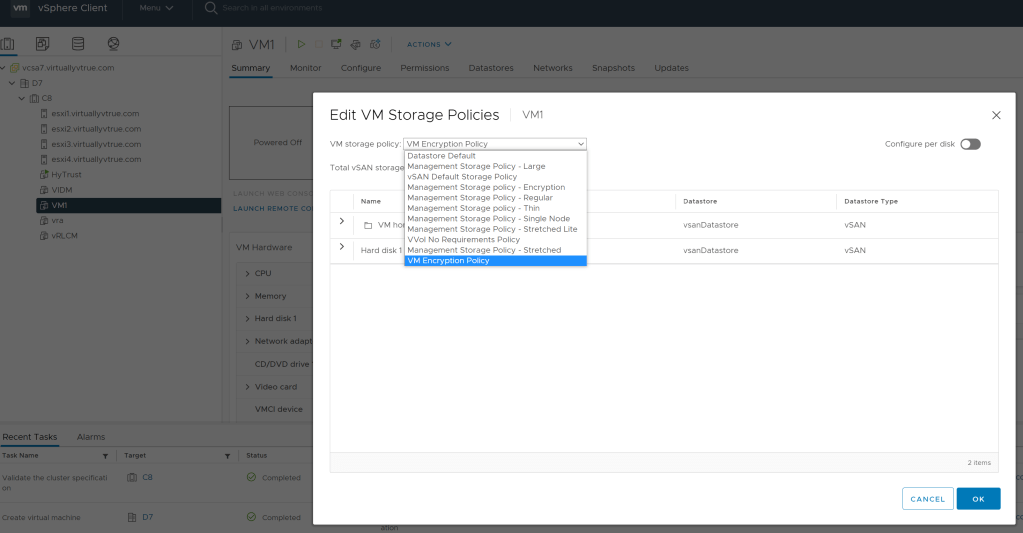Close the dialog with the X button

(x=995, y=116)
